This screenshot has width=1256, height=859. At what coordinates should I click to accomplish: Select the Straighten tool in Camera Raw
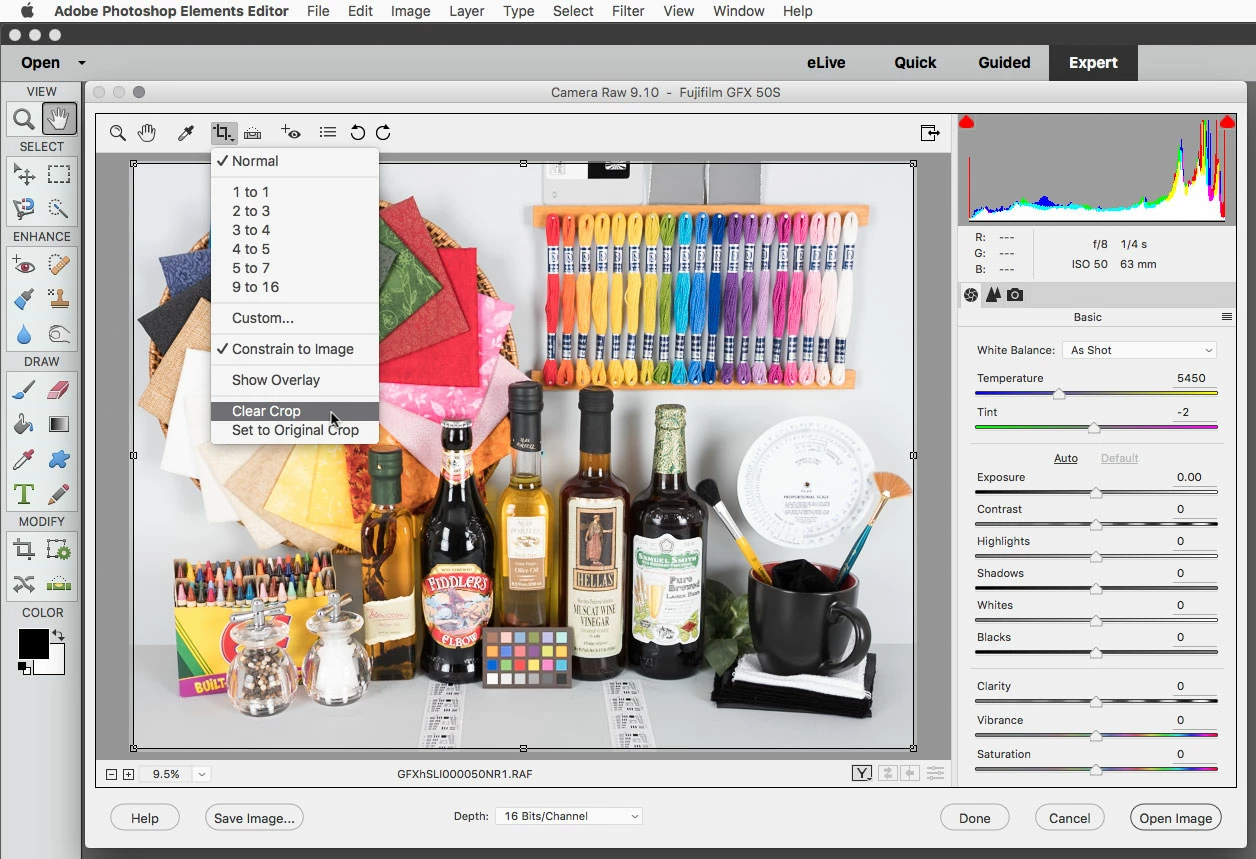pyautogui.click(x=253, y=133)
